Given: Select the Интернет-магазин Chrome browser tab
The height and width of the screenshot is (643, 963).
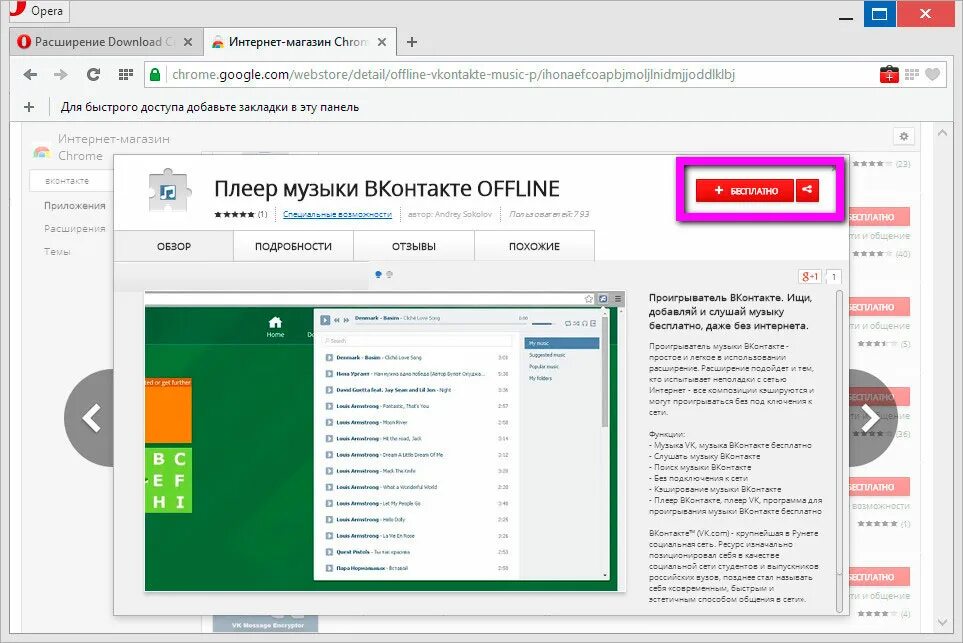Looking at the screenshot, I should tap(298, 42).
